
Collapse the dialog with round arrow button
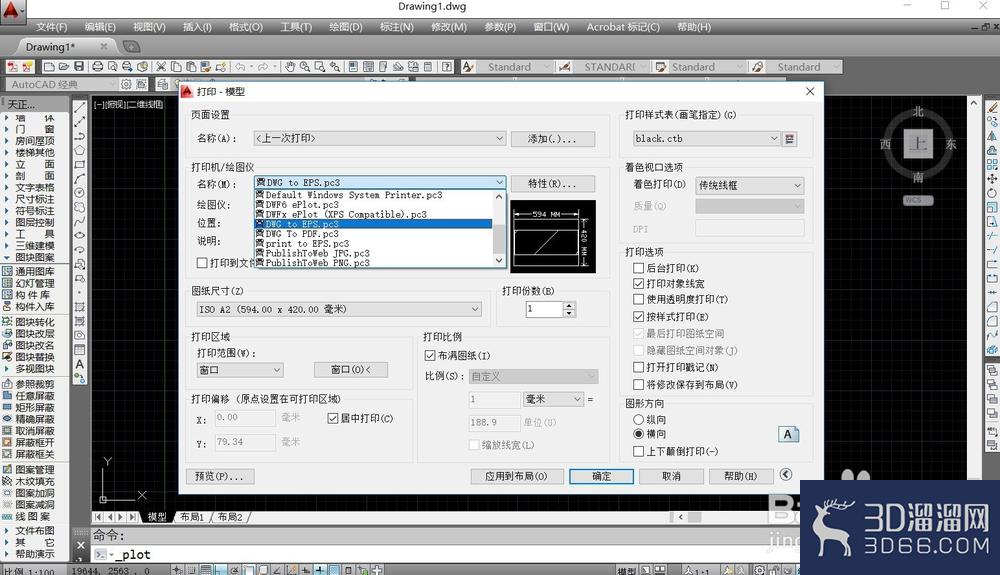(786, 474)
